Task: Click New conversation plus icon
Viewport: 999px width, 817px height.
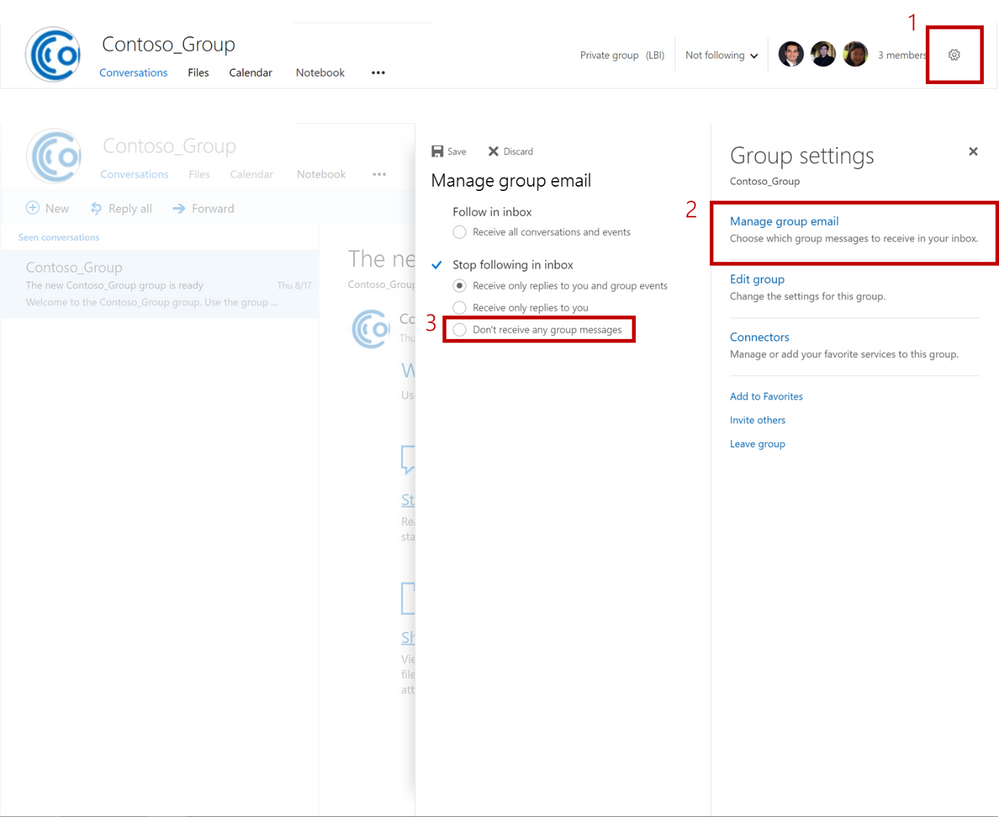Action: 32,208
